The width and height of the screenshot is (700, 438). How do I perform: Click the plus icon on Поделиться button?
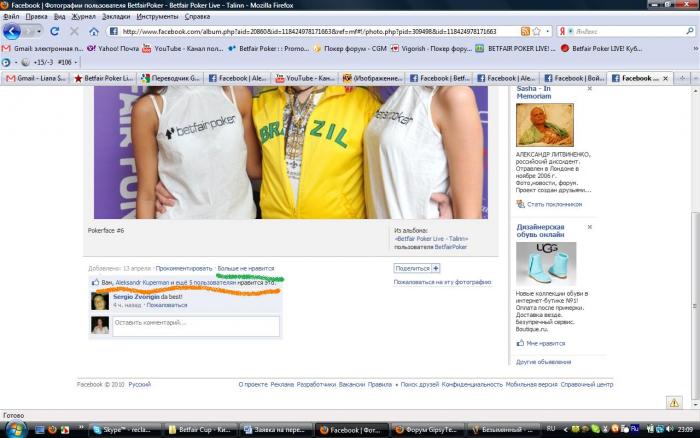(x=436, y=268)
